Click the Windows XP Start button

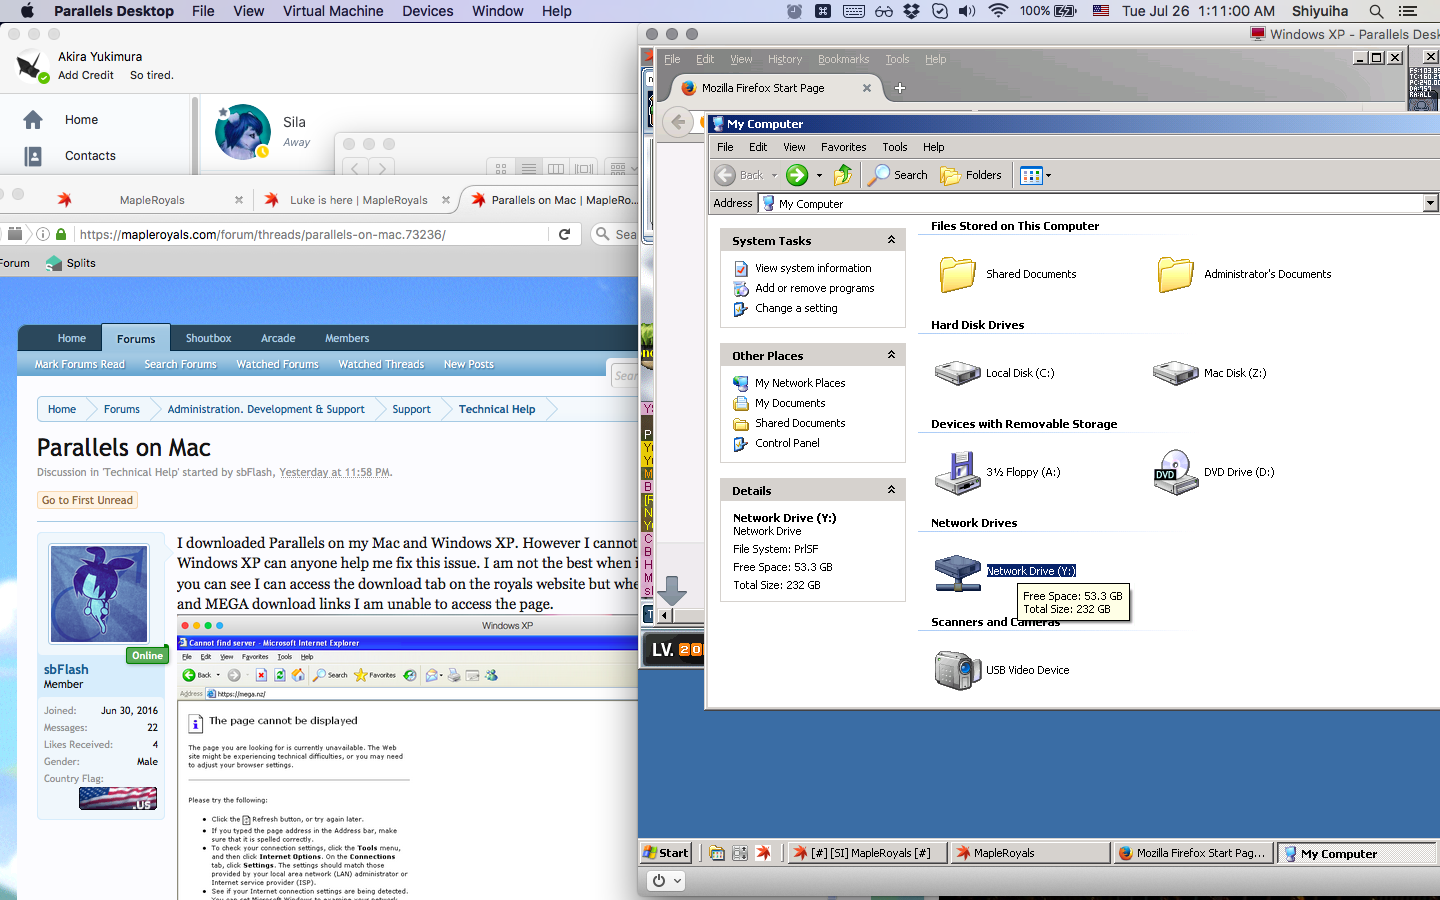coord(666,853)
